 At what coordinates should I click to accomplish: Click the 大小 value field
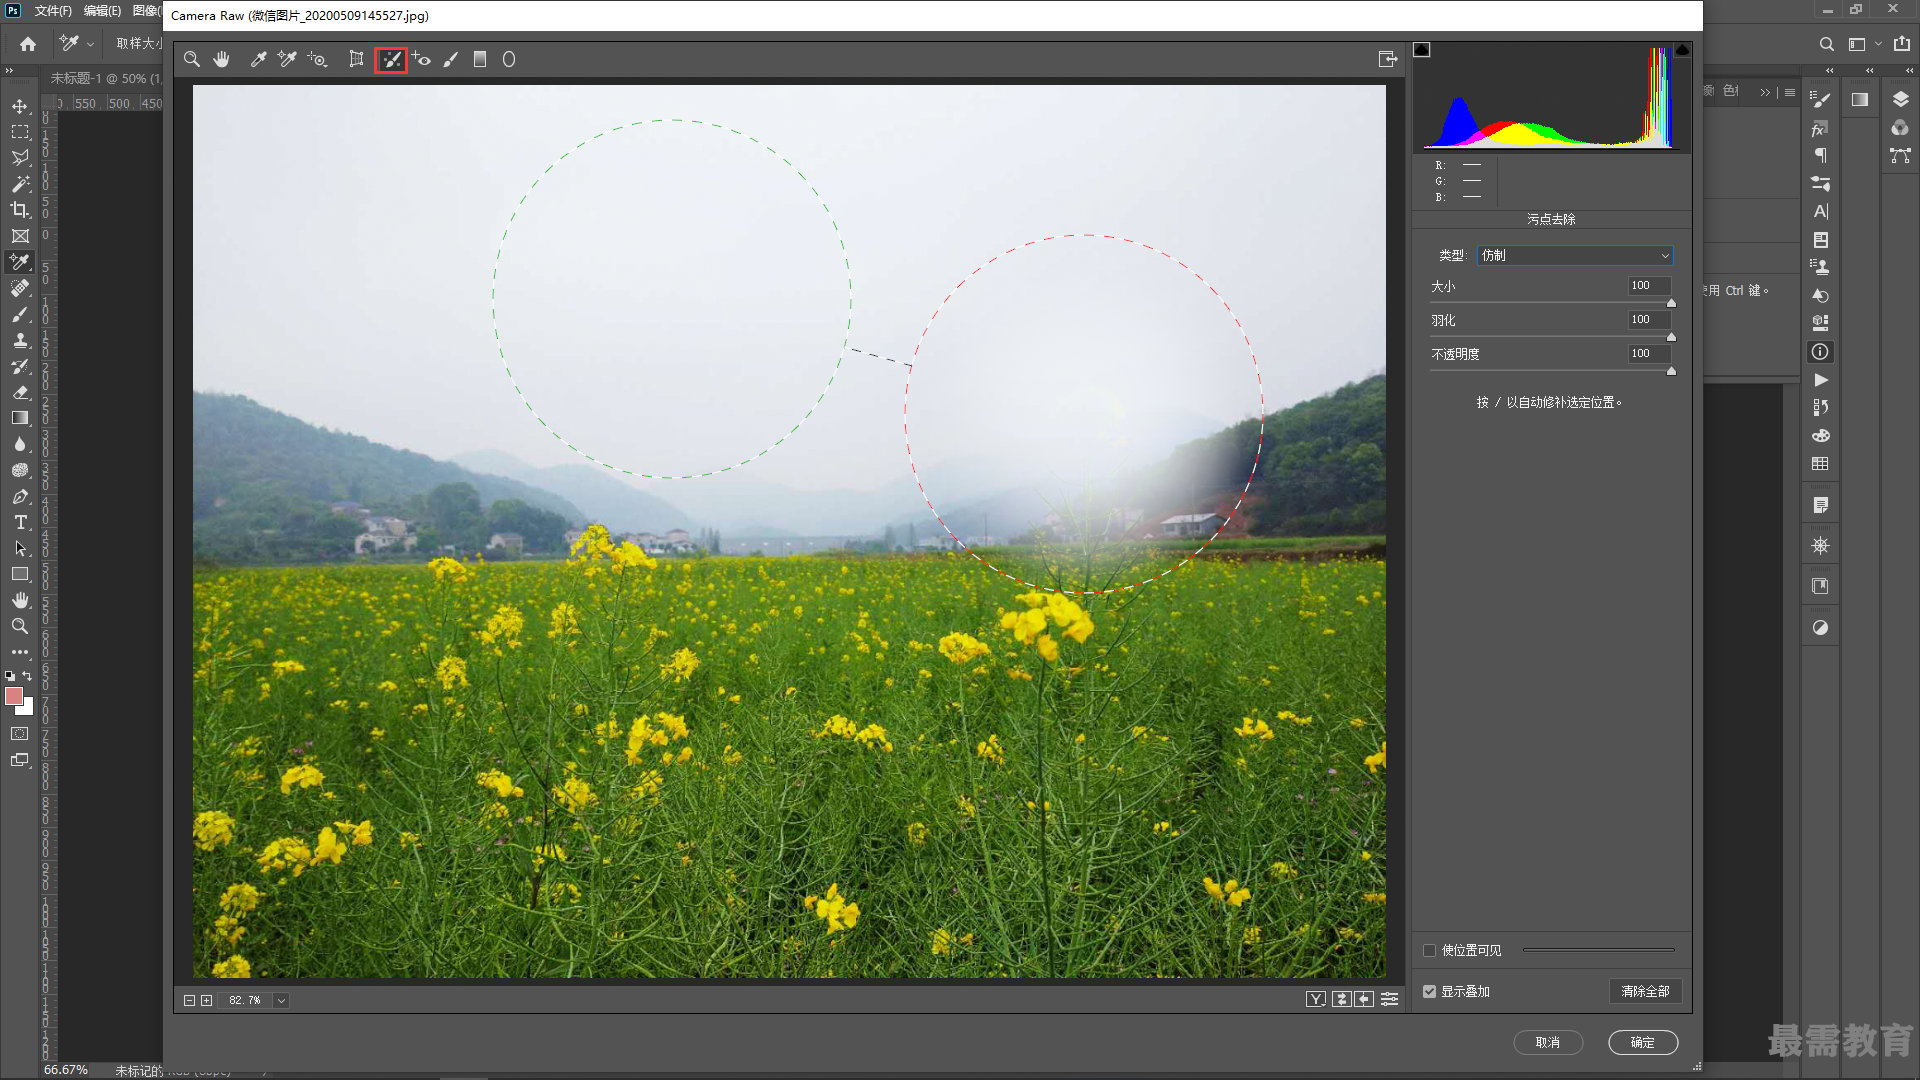coord(1649,286)
